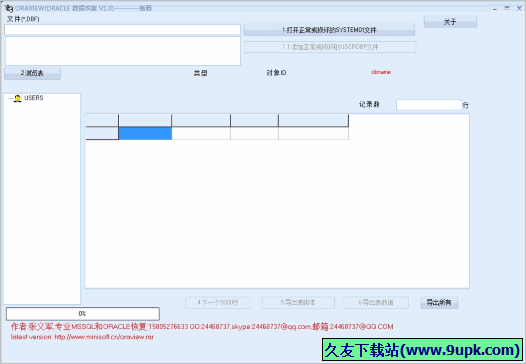This screenshot has height=364, width=526.
Task: Open the 关于 about button
Action: [x=450, y=22]
